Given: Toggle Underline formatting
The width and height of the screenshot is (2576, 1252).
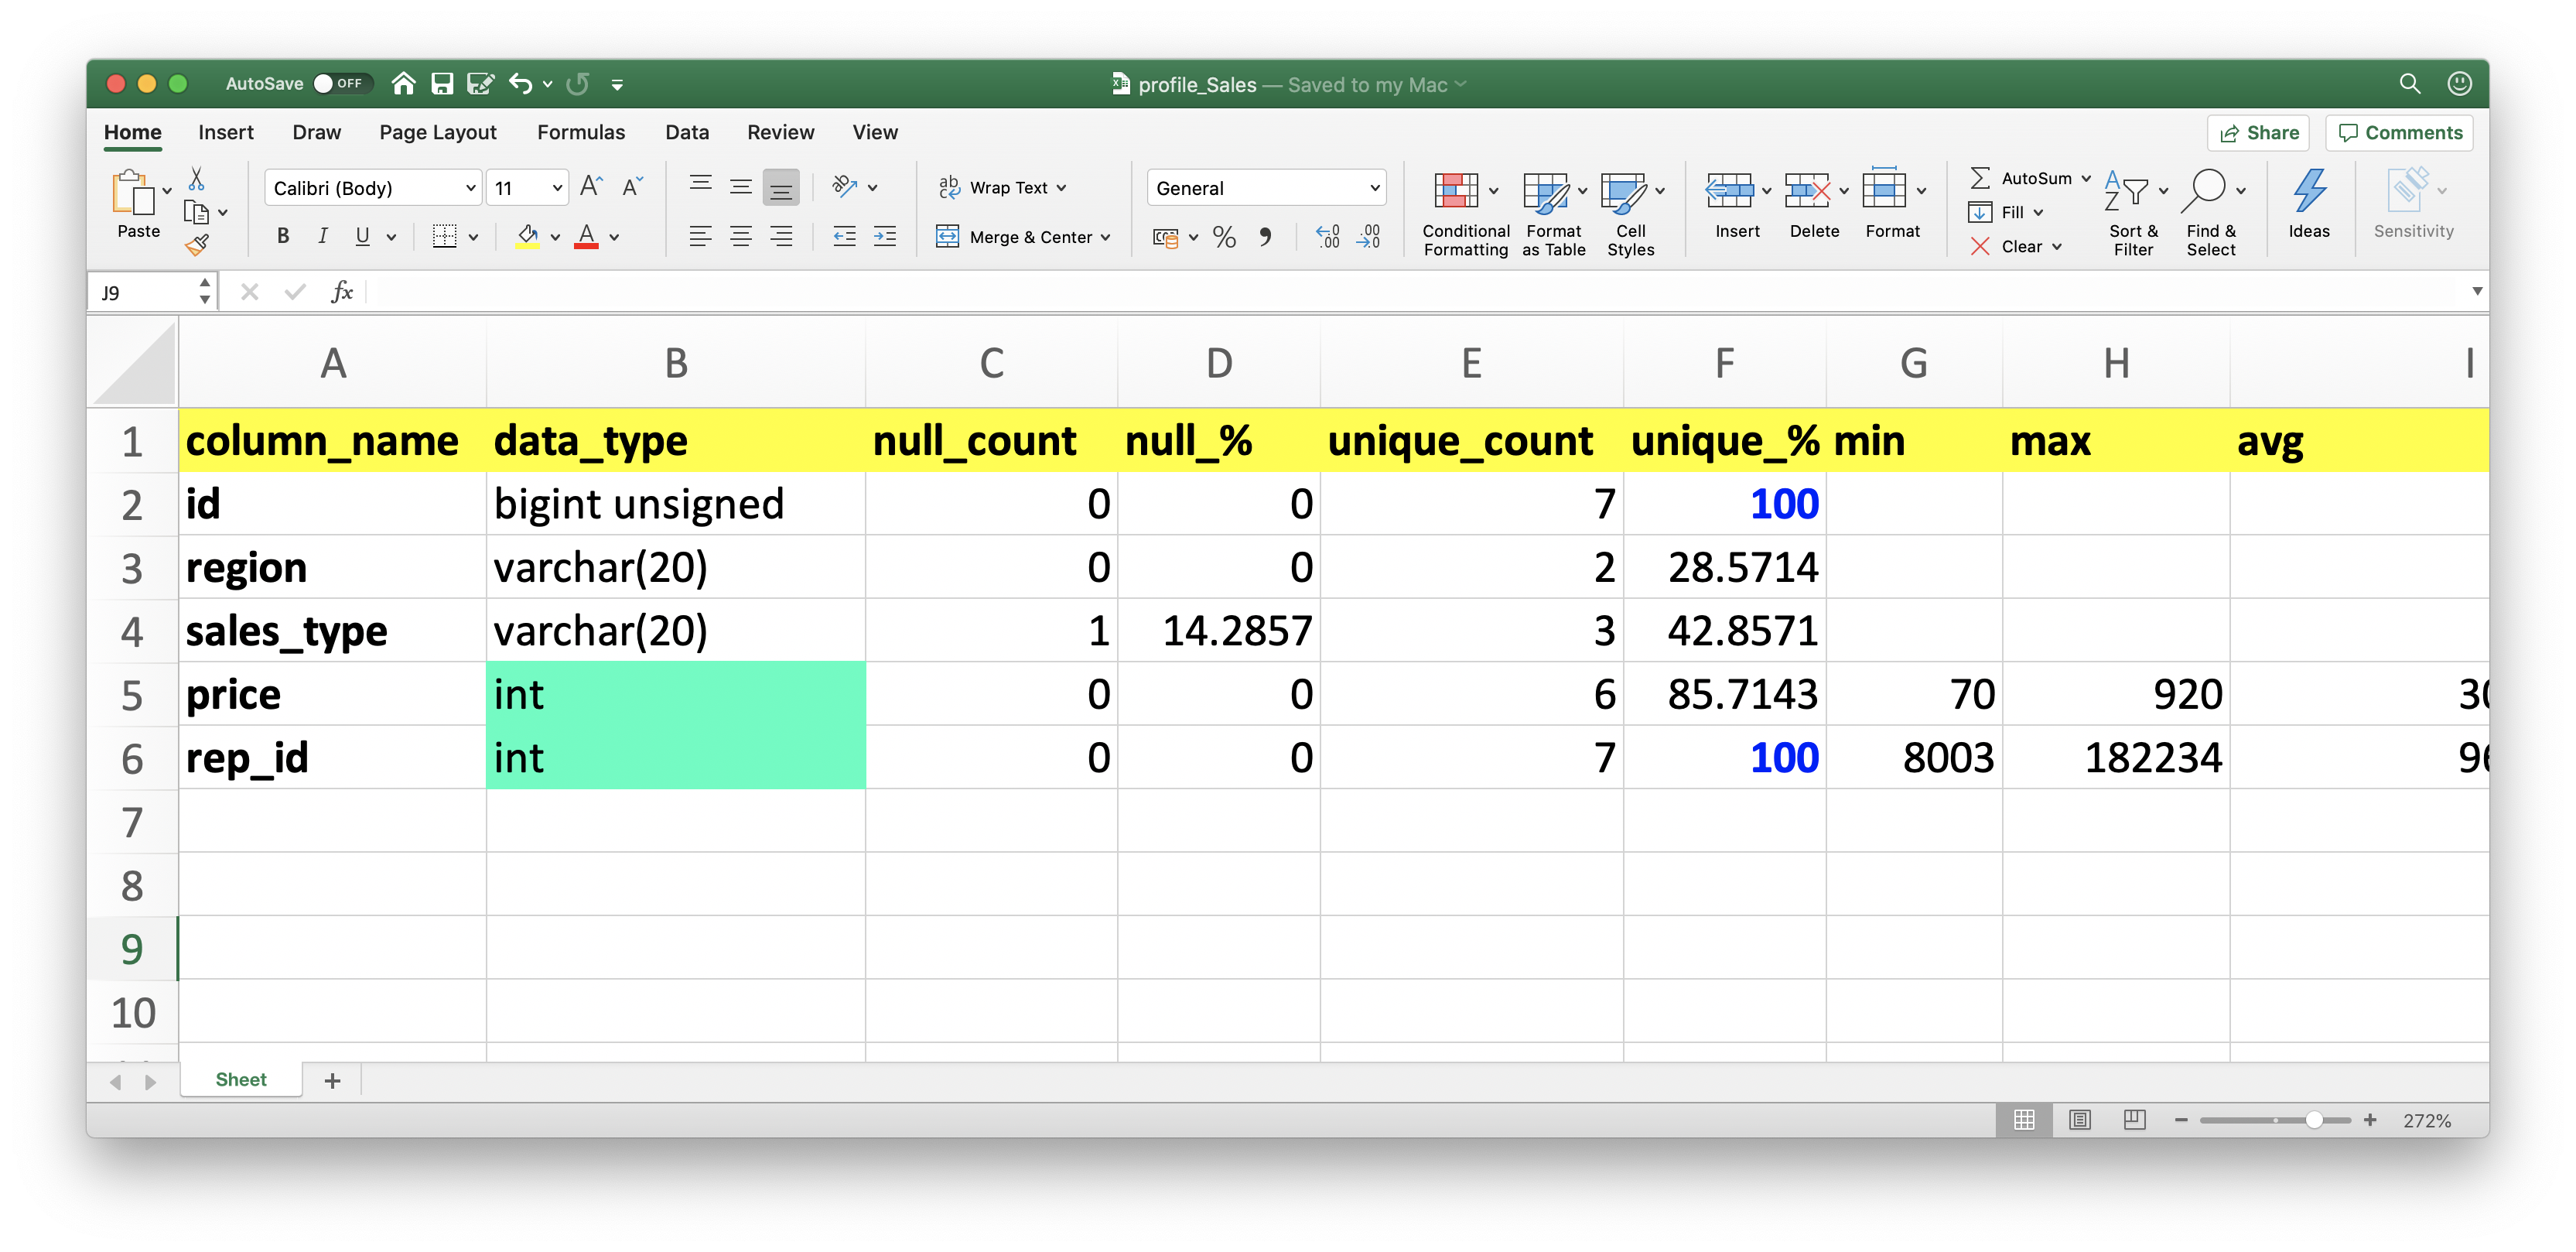Looking at the screenshot, I should (362, 237).
